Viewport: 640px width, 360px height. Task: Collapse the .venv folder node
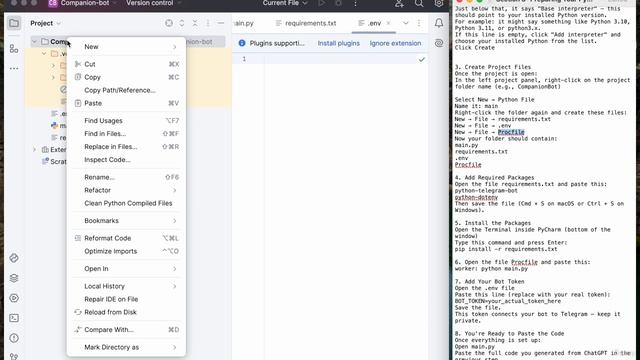pyautogui.click(x=44, y=54)
